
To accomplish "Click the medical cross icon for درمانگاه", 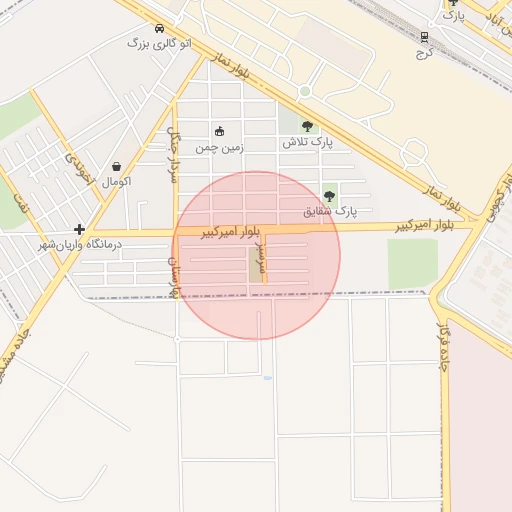I will (x=79, y=229).
